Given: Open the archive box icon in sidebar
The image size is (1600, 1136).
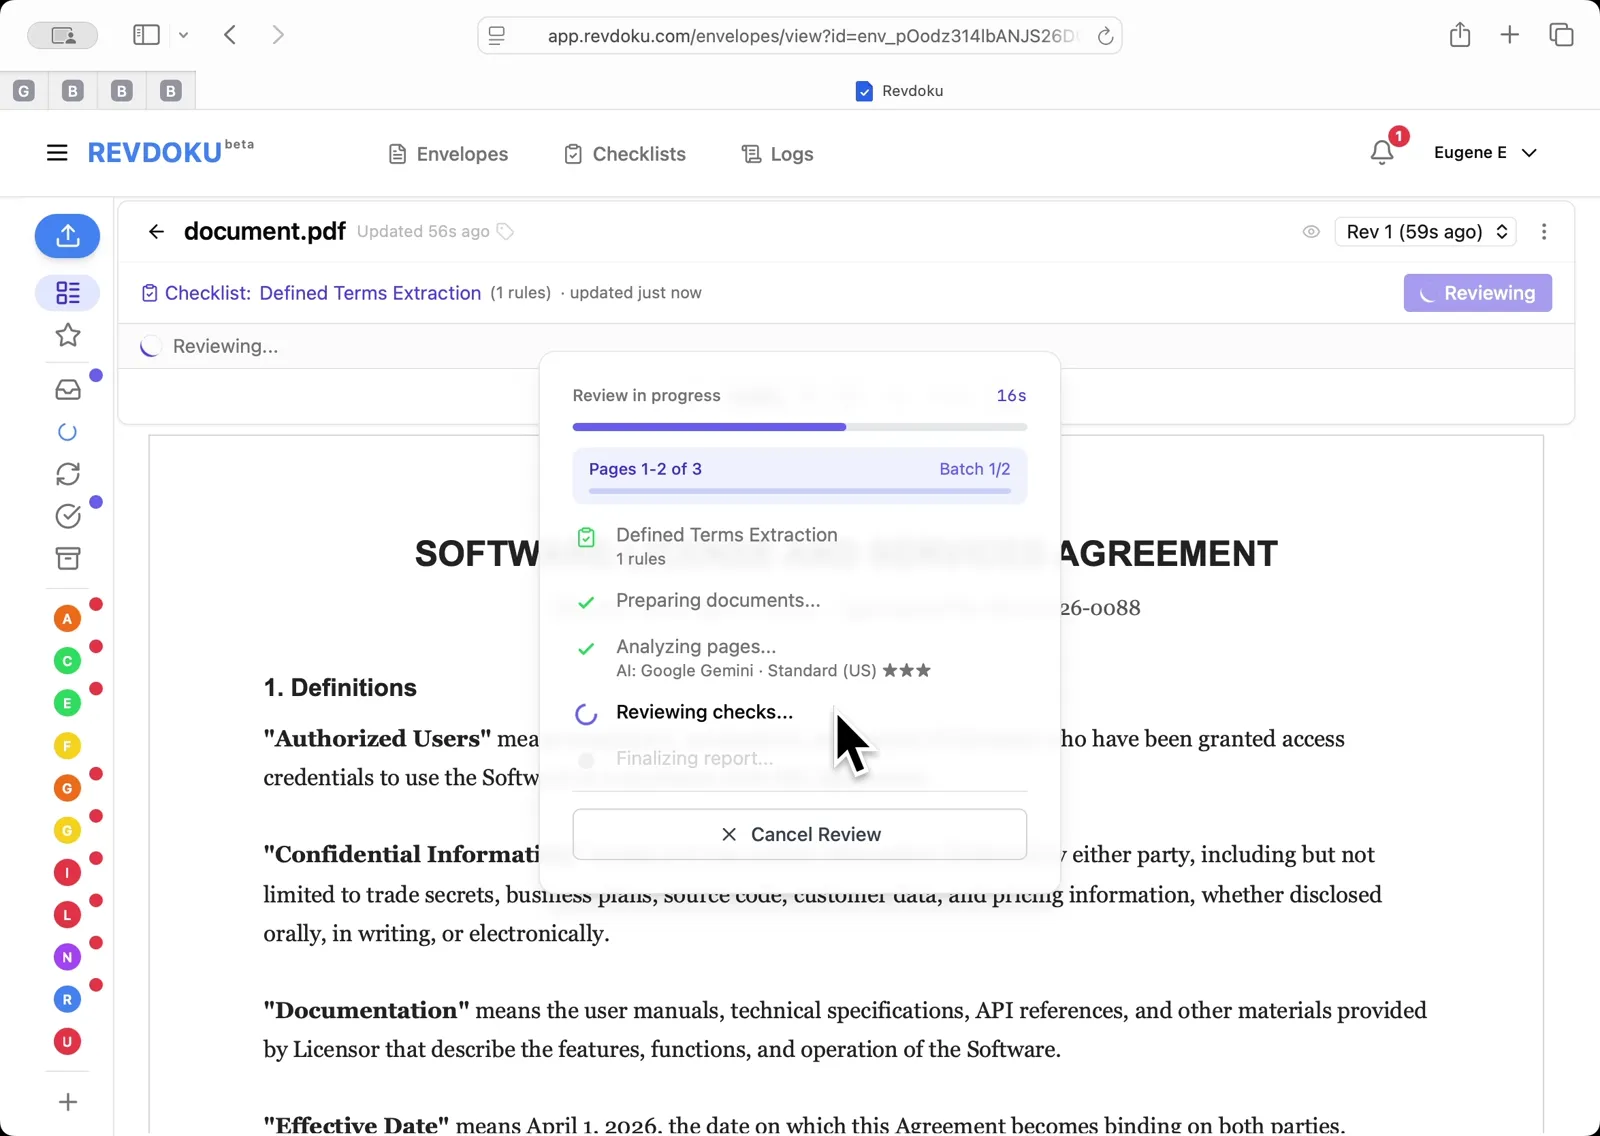Looking at the screenshot, I should (67, 558).
